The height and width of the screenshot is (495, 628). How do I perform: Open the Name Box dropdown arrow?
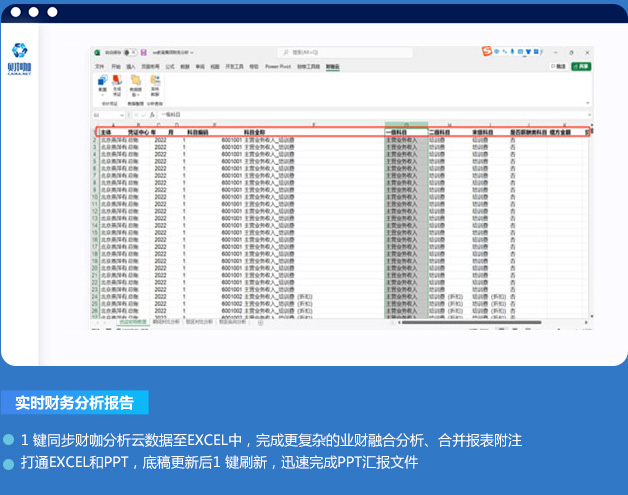coord(122,115)
